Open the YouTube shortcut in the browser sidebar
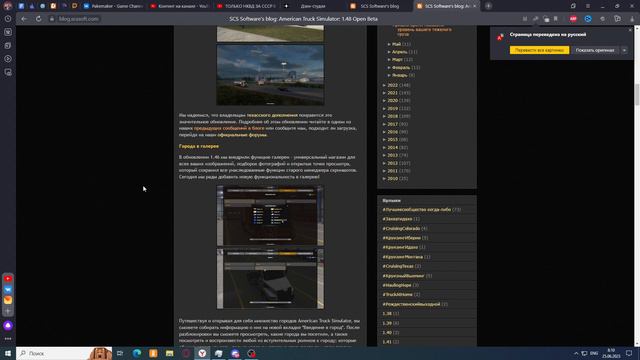Screen dimensions: 640x360 pos(8,278)
